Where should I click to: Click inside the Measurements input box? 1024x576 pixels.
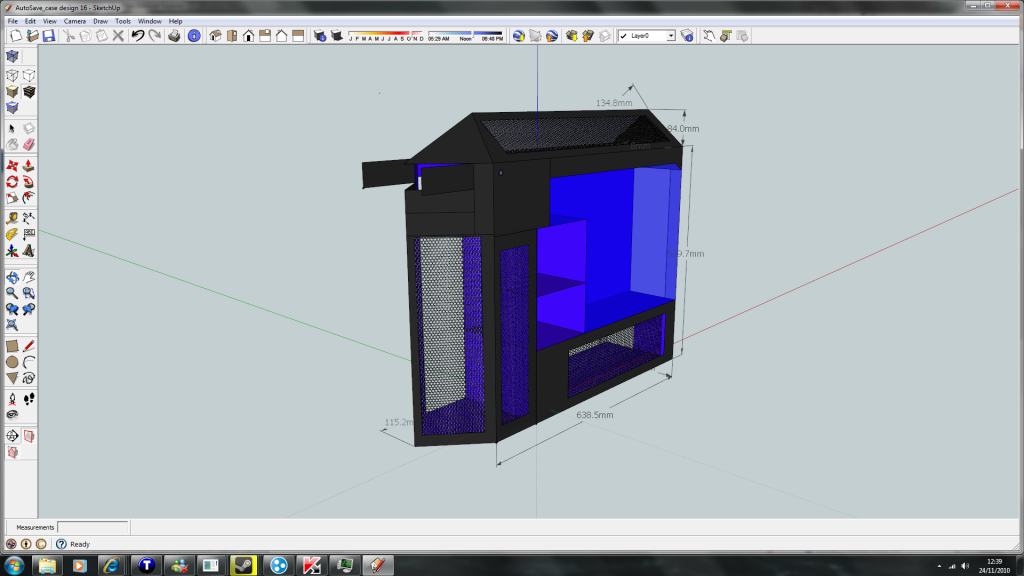point(93,527)
